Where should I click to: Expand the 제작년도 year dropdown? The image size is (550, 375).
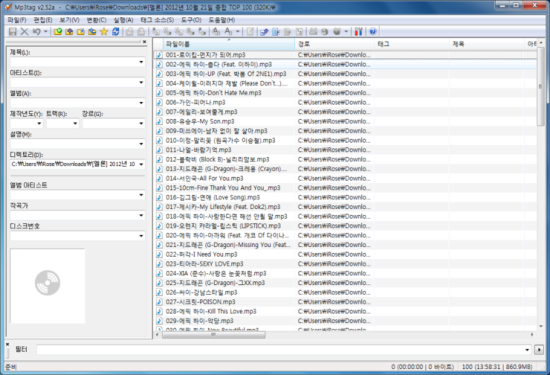tap(39, 123)
